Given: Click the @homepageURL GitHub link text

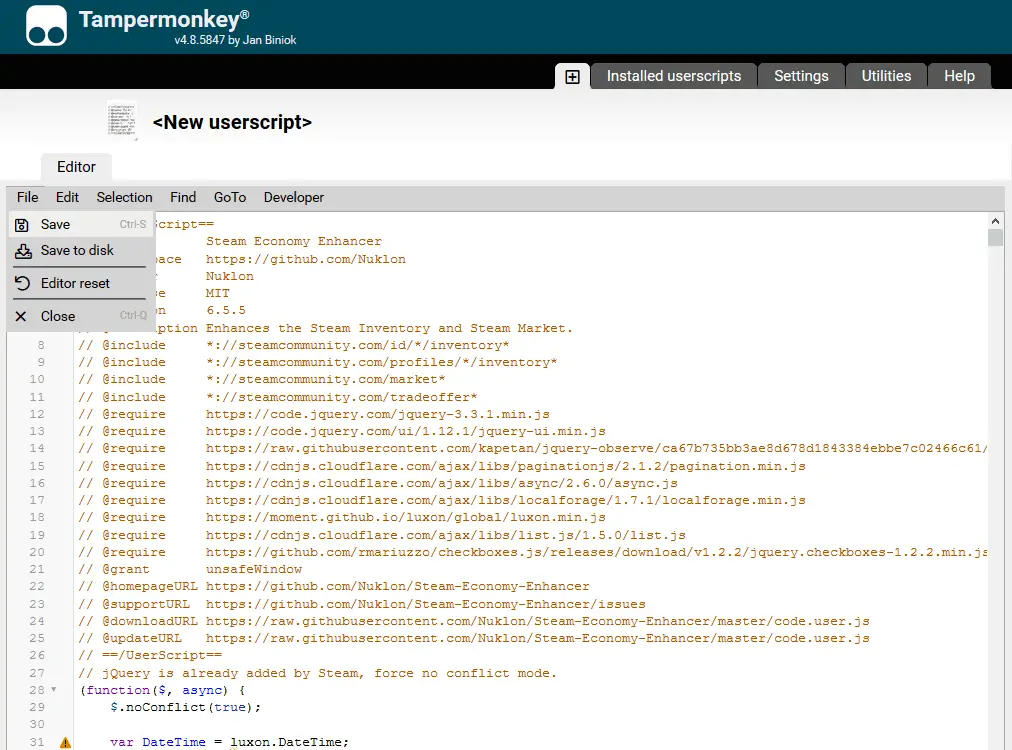Looking at the screenshot, I should click(398, 587).
